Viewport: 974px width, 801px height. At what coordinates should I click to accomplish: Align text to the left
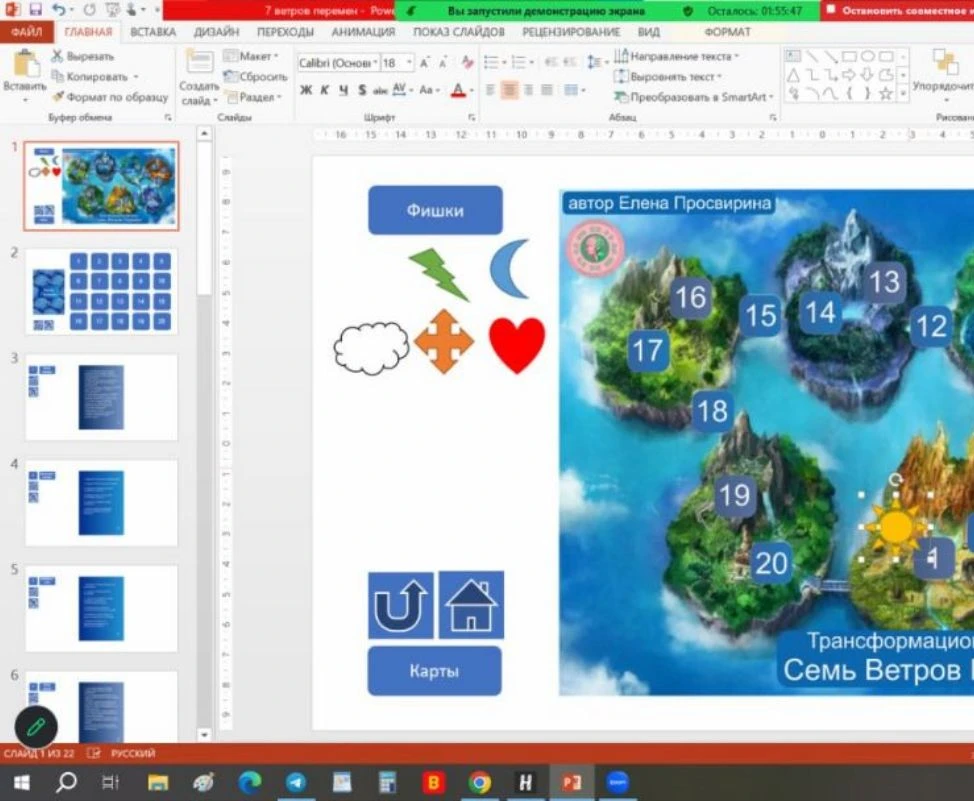[490, 91]
